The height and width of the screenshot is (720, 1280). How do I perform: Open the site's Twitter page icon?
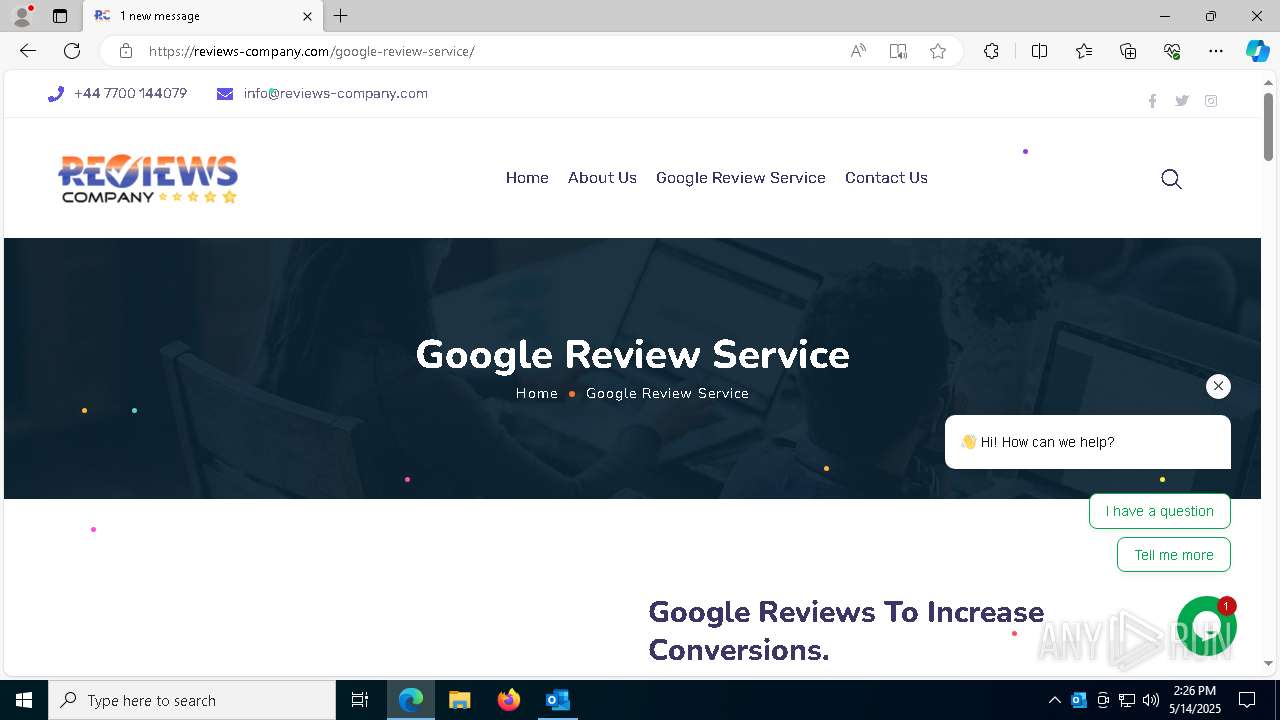click(1182, 101)
